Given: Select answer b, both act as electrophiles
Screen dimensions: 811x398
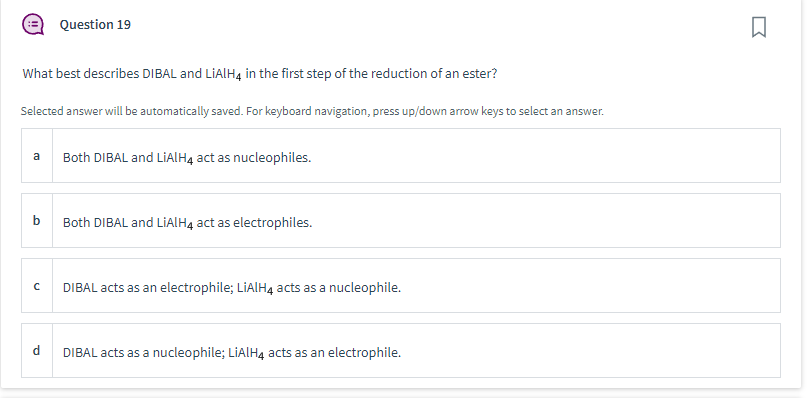Looking at the screenshot, I should tap(401, 220).
